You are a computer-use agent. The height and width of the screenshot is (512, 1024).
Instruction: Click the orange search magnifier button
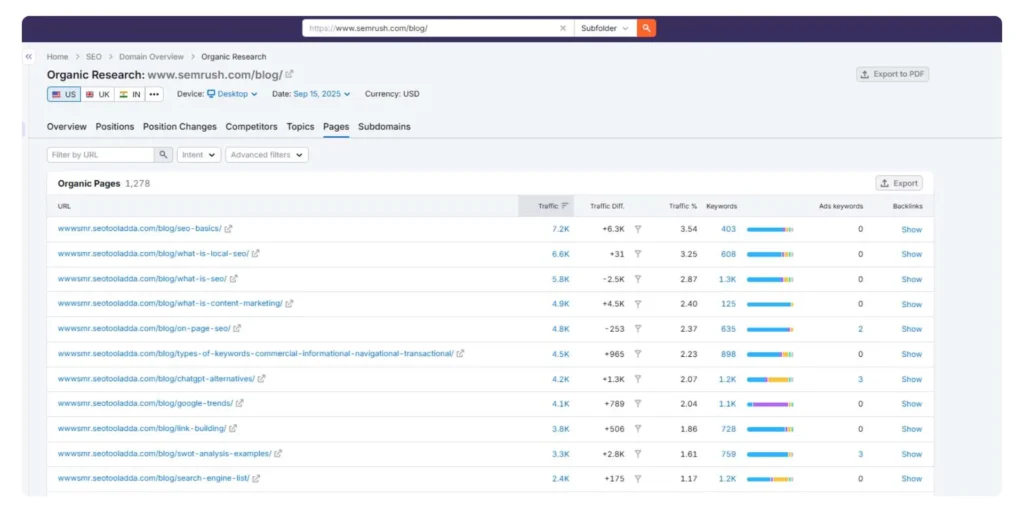[646, 28]
